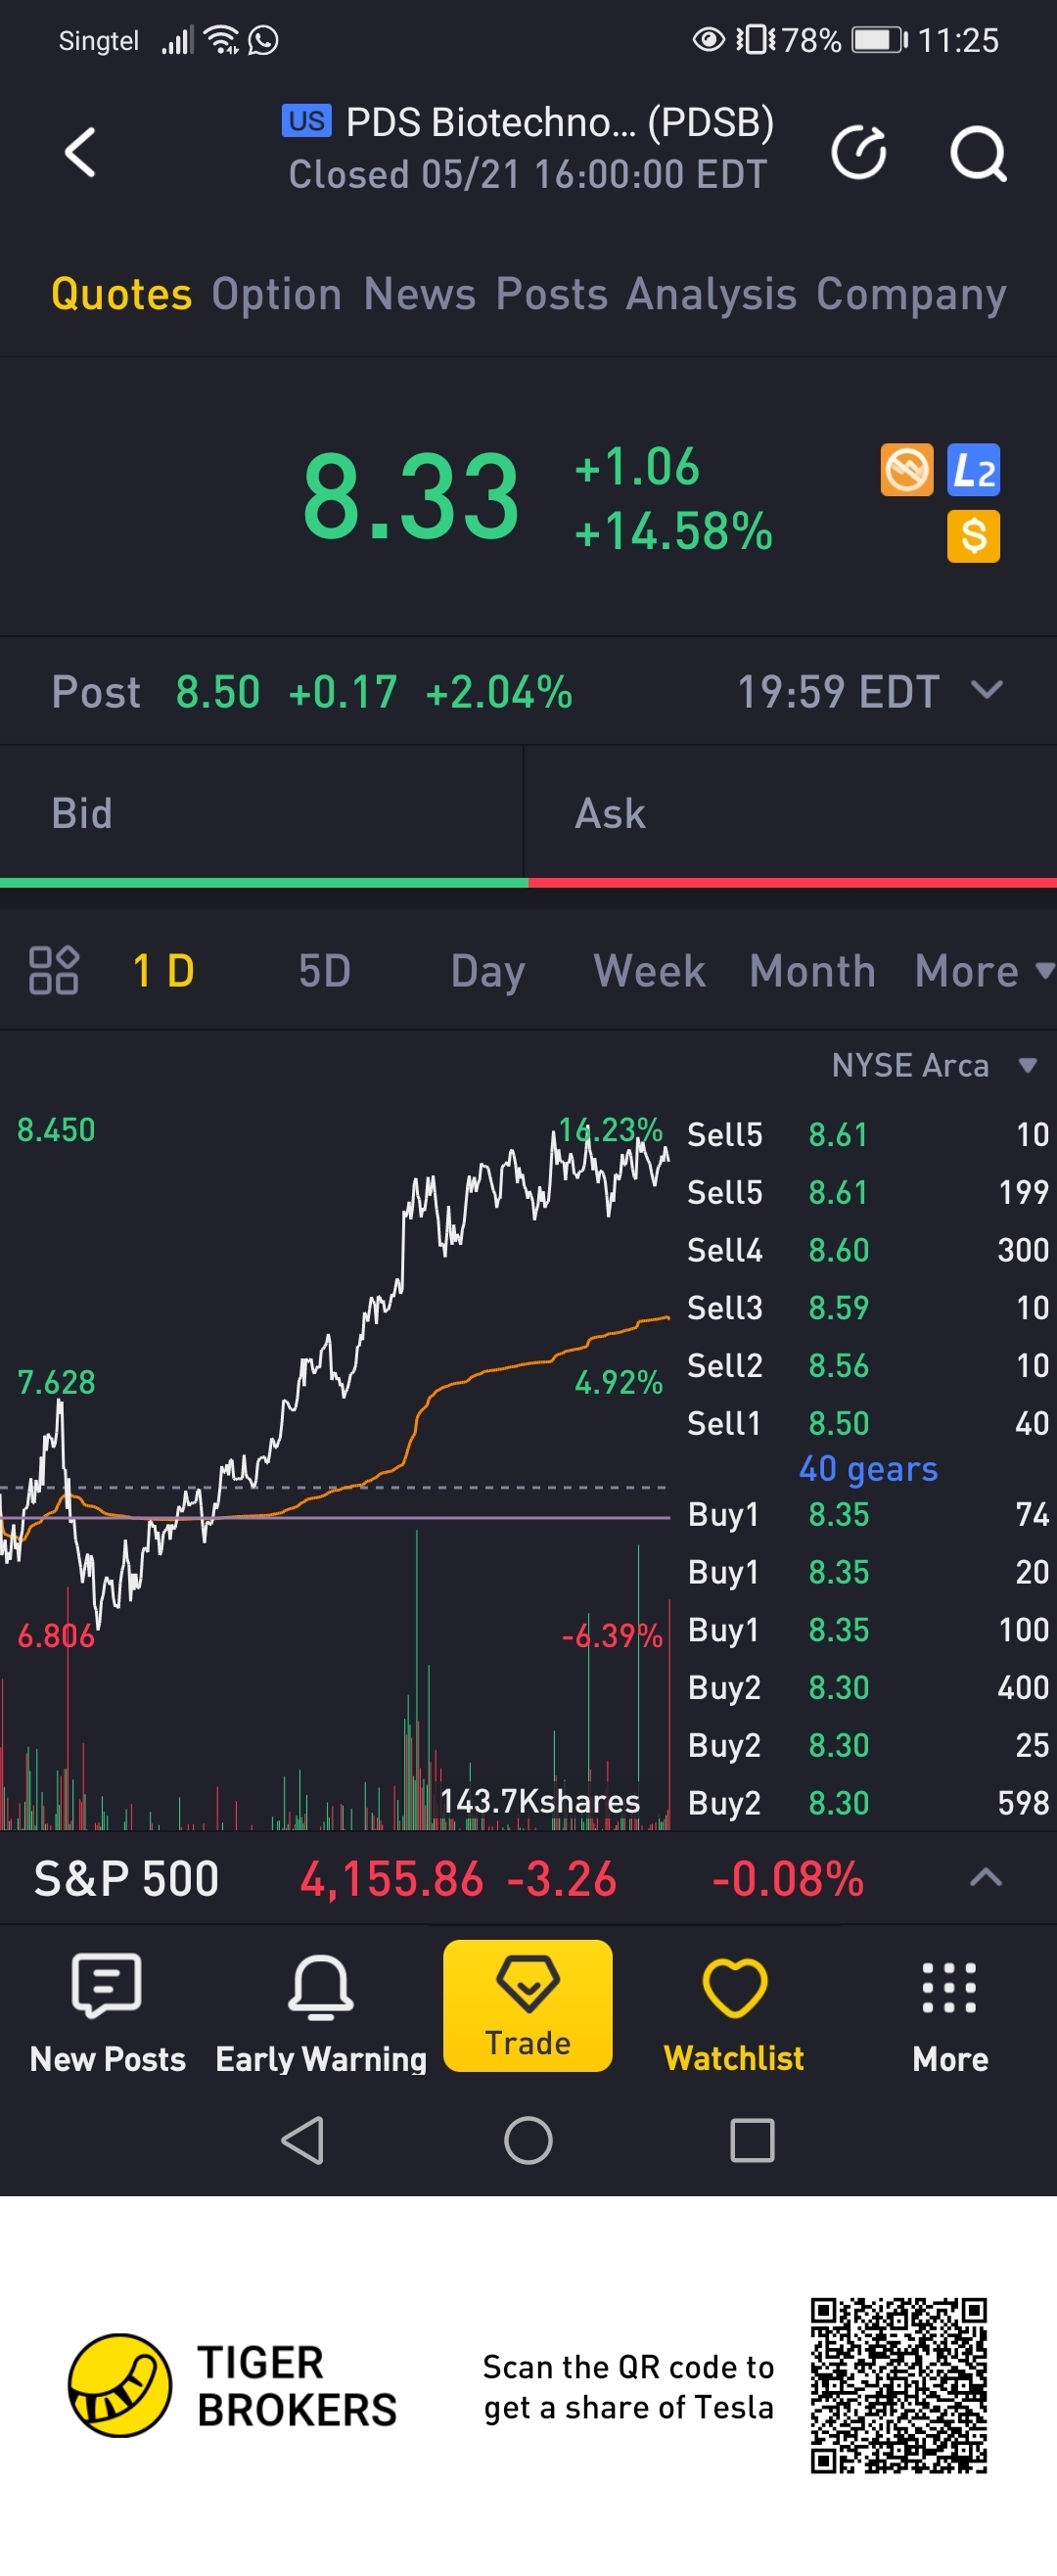Tap the red ask ratio bar
Image resolution: width=1057 pixels, height=2576 pixels.
pos(792,882)
